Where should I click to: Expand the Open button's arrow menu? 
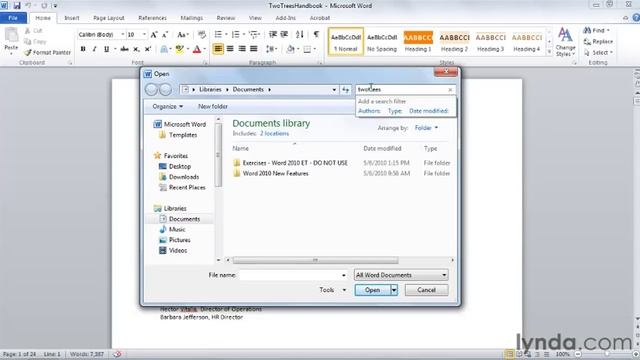click(x=394, y=290)
